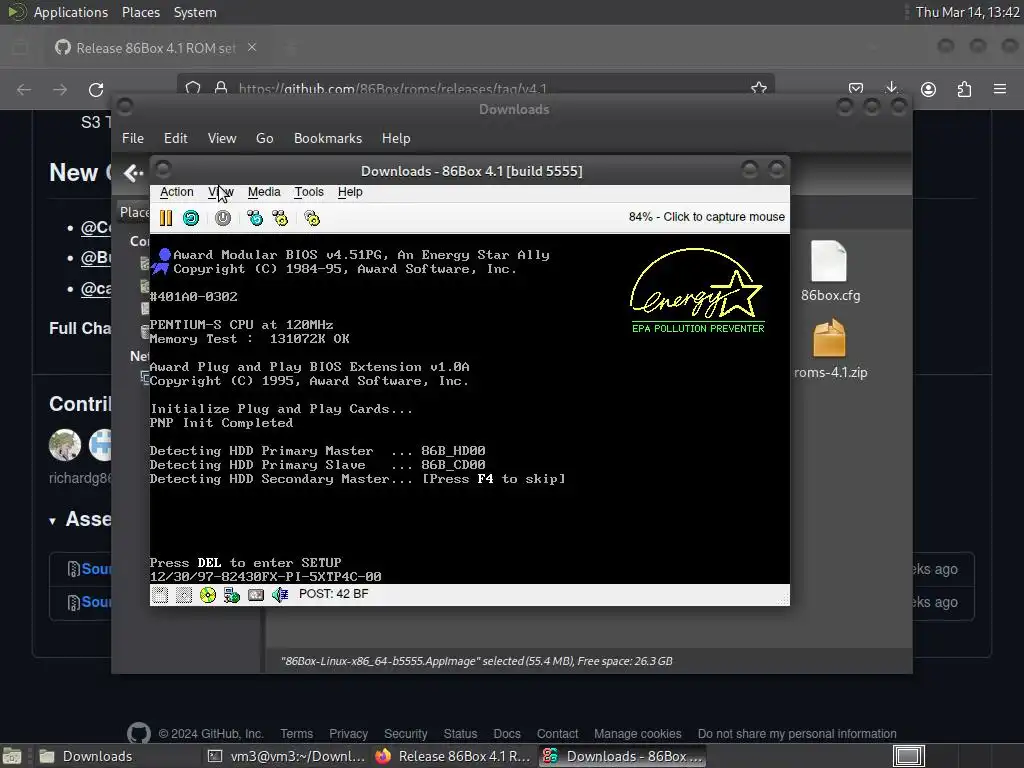Open Bookmarks menu in Downloads file manager
Screen dimensions: 1024x768
coord(328,138)
